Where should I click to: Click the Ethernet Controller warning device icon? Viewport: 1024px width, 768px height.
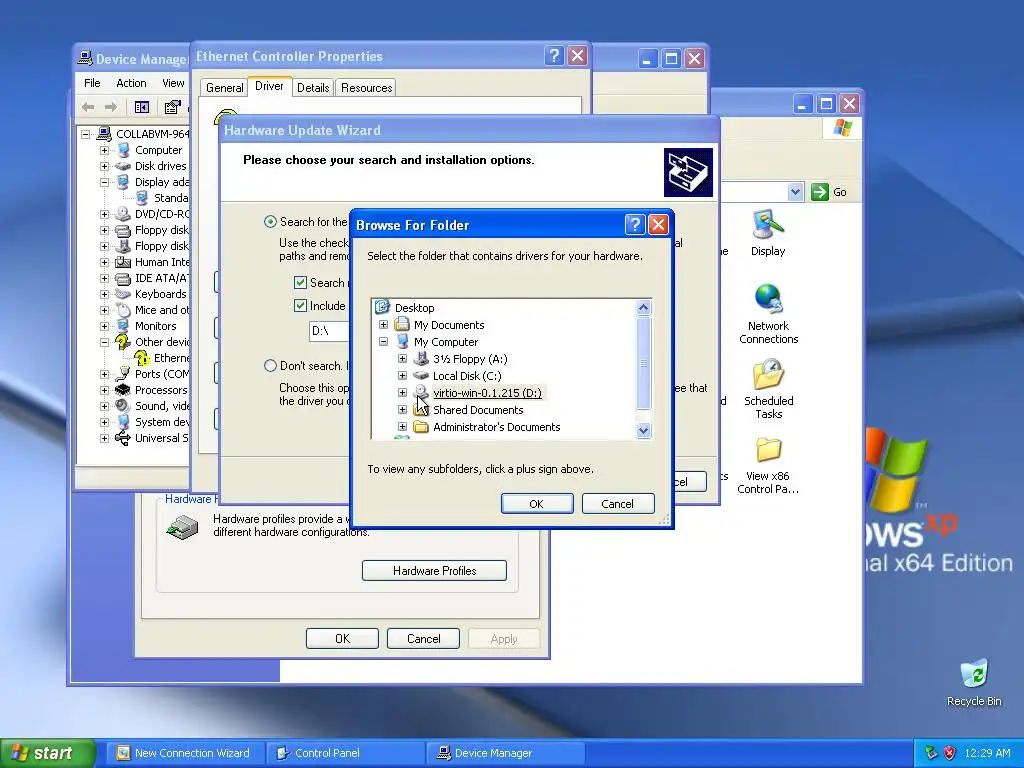click(142, 358)
